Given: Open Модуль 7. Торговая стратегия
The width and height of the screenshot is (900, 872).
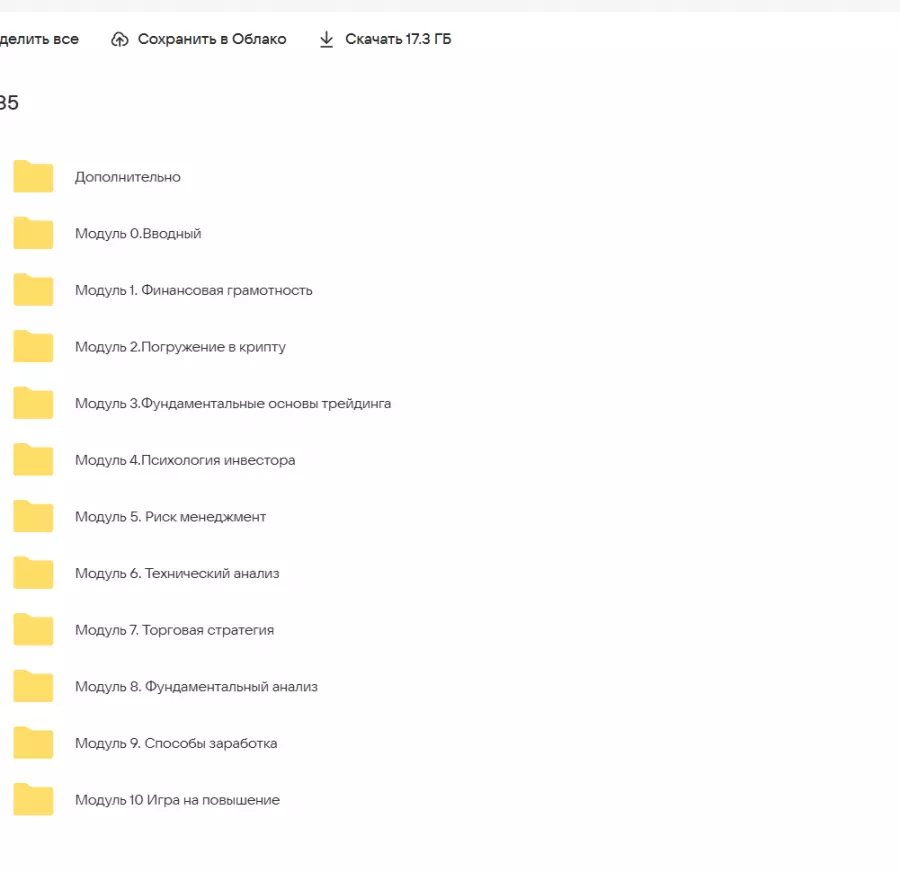Looking at the screenshot, I should (x=174, y=631).
